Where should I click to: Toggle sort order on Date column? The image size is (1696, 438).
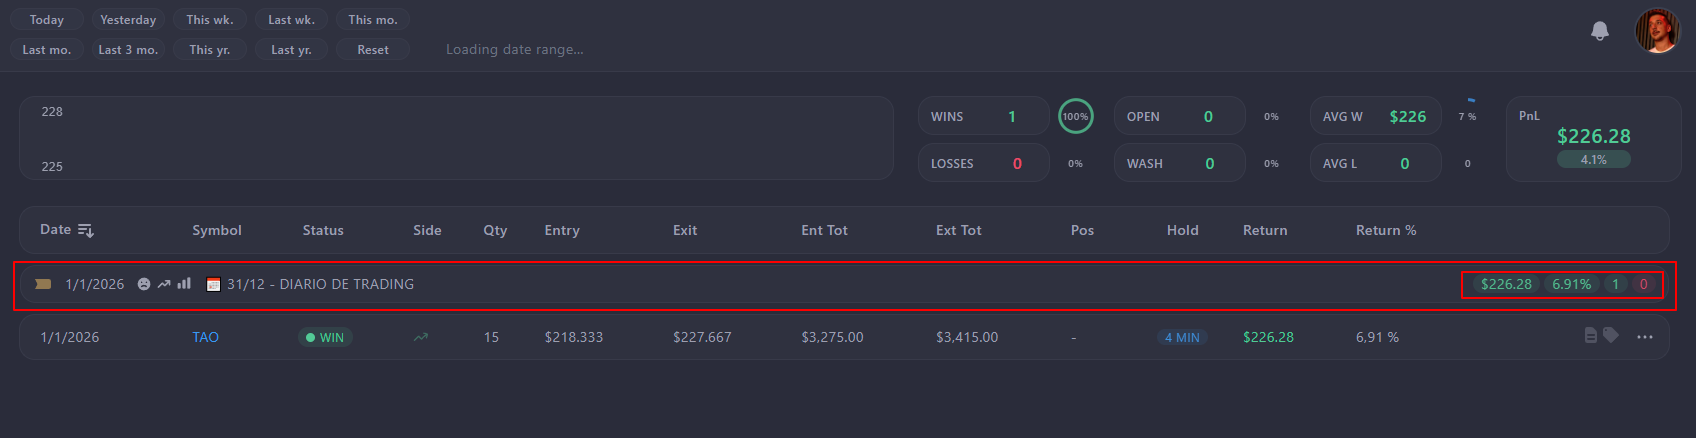tap(86, 231)
